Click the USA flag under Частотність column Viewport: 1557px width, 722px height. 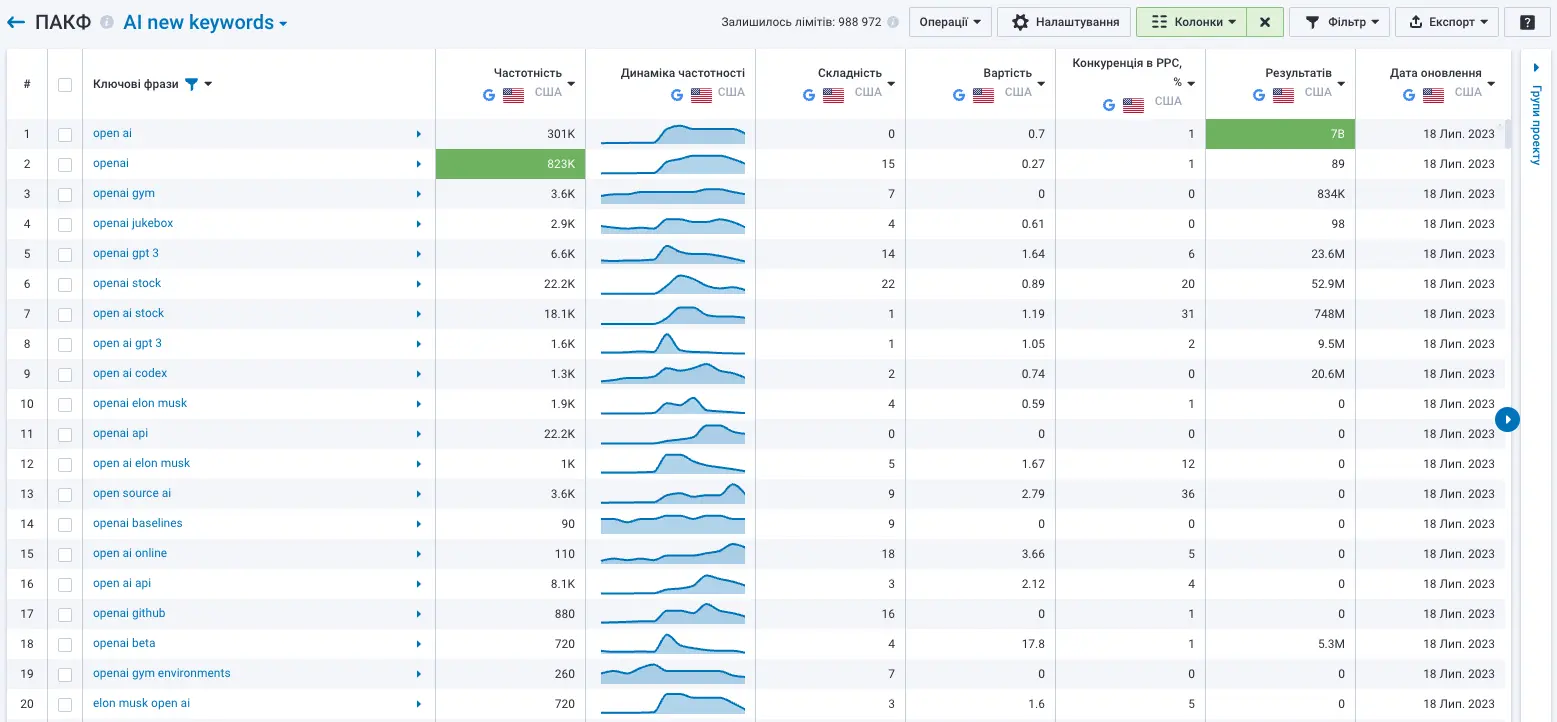click(x=513, y=95)
